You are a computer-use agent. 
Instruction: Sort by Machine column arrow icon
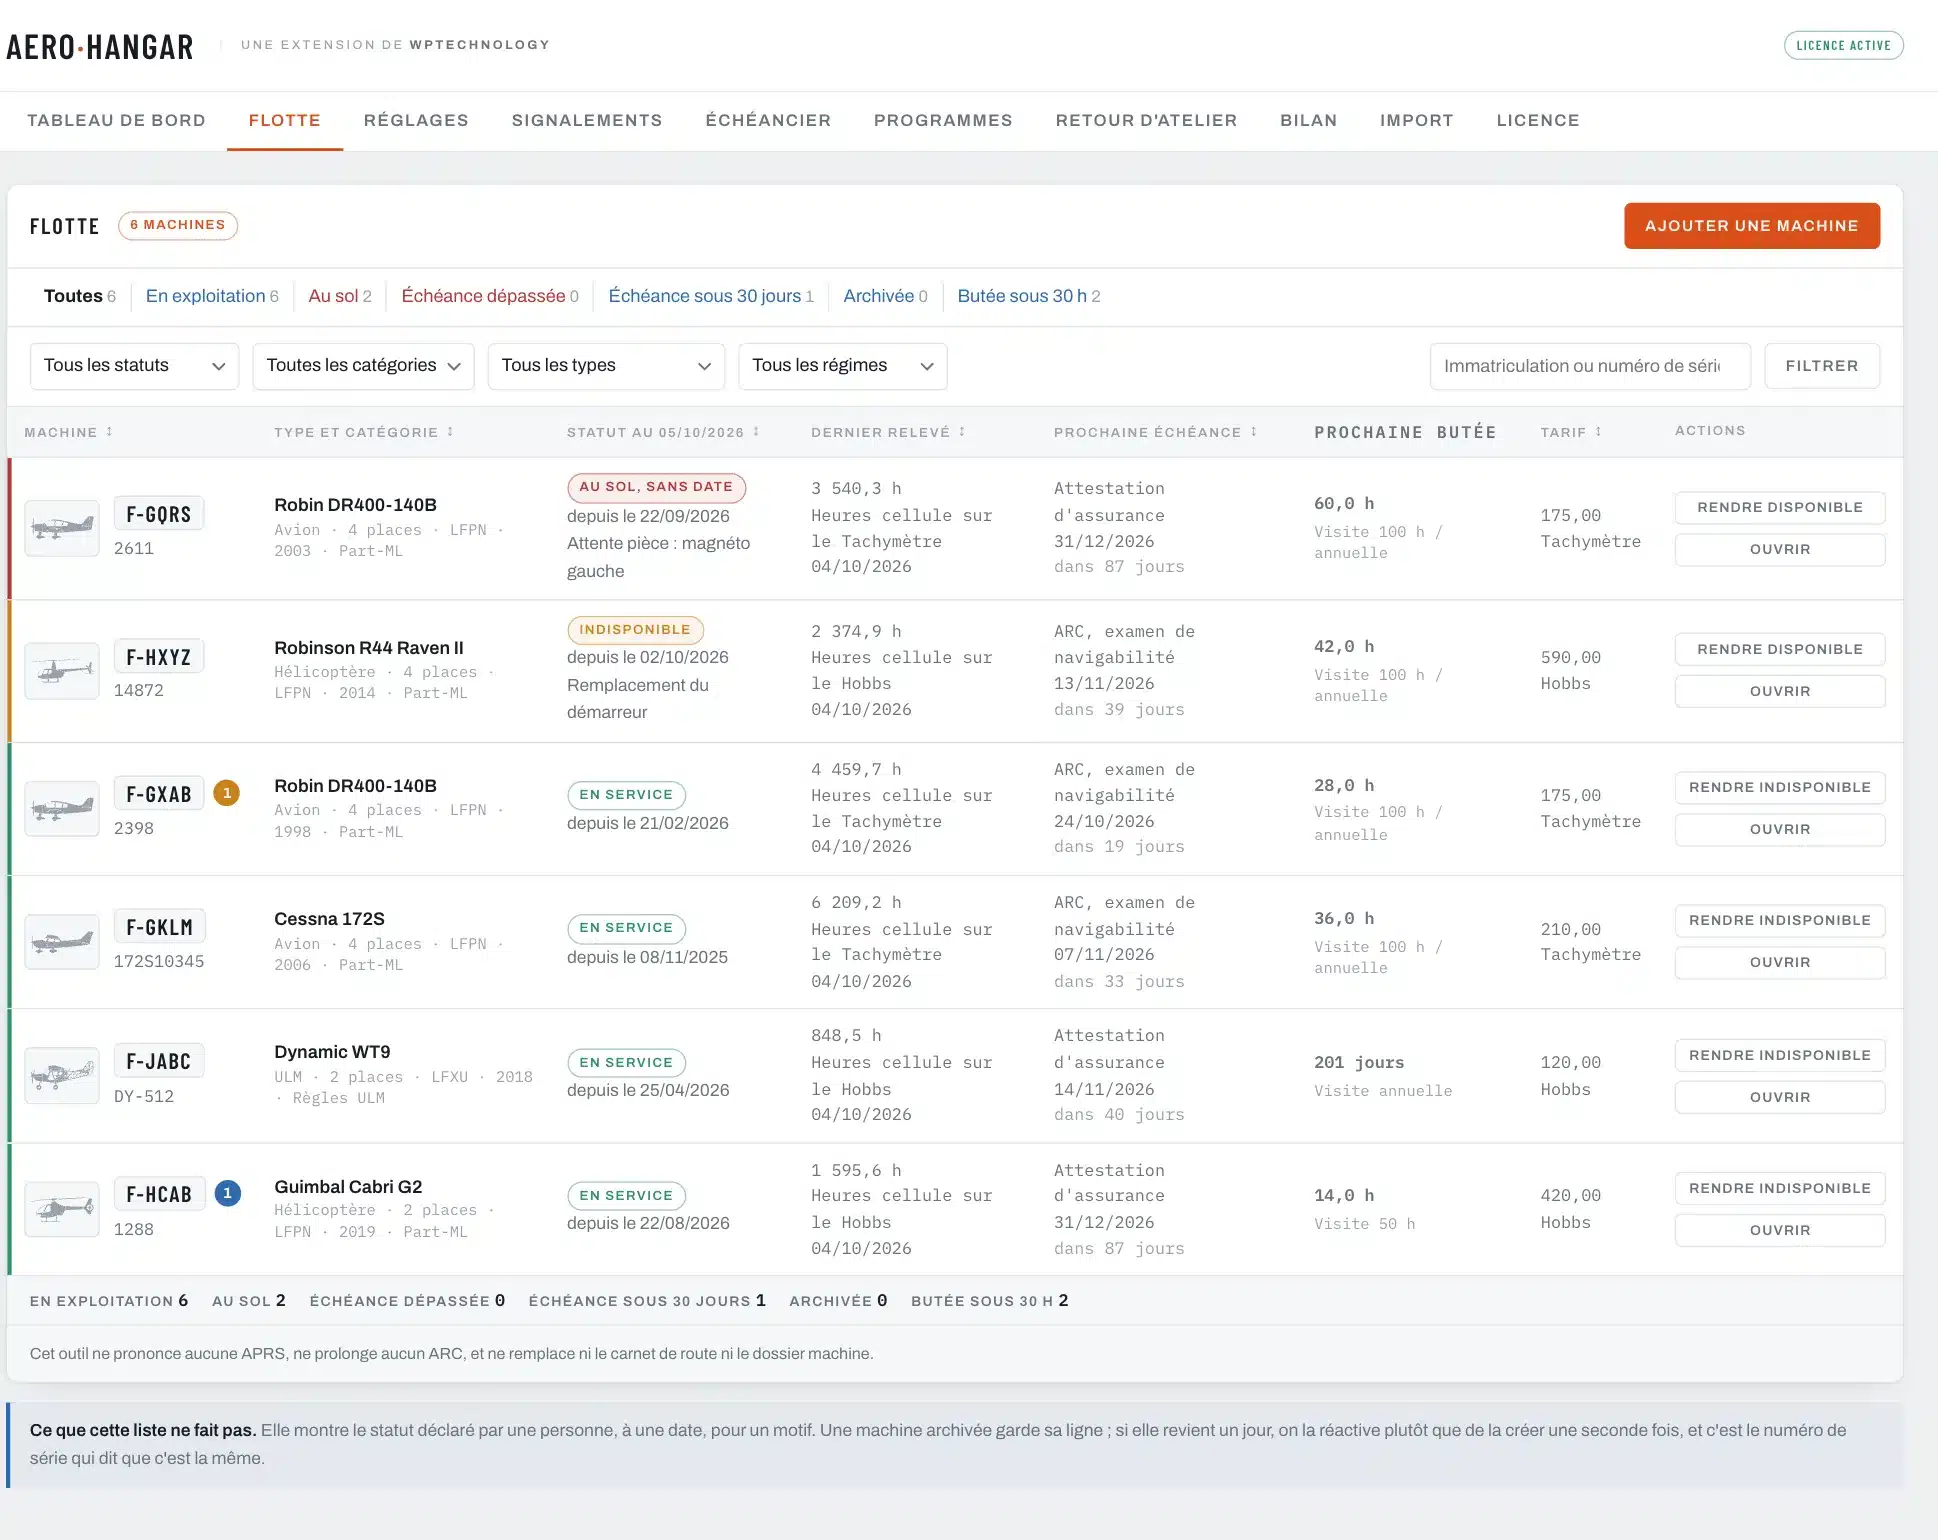pos(110,432)
